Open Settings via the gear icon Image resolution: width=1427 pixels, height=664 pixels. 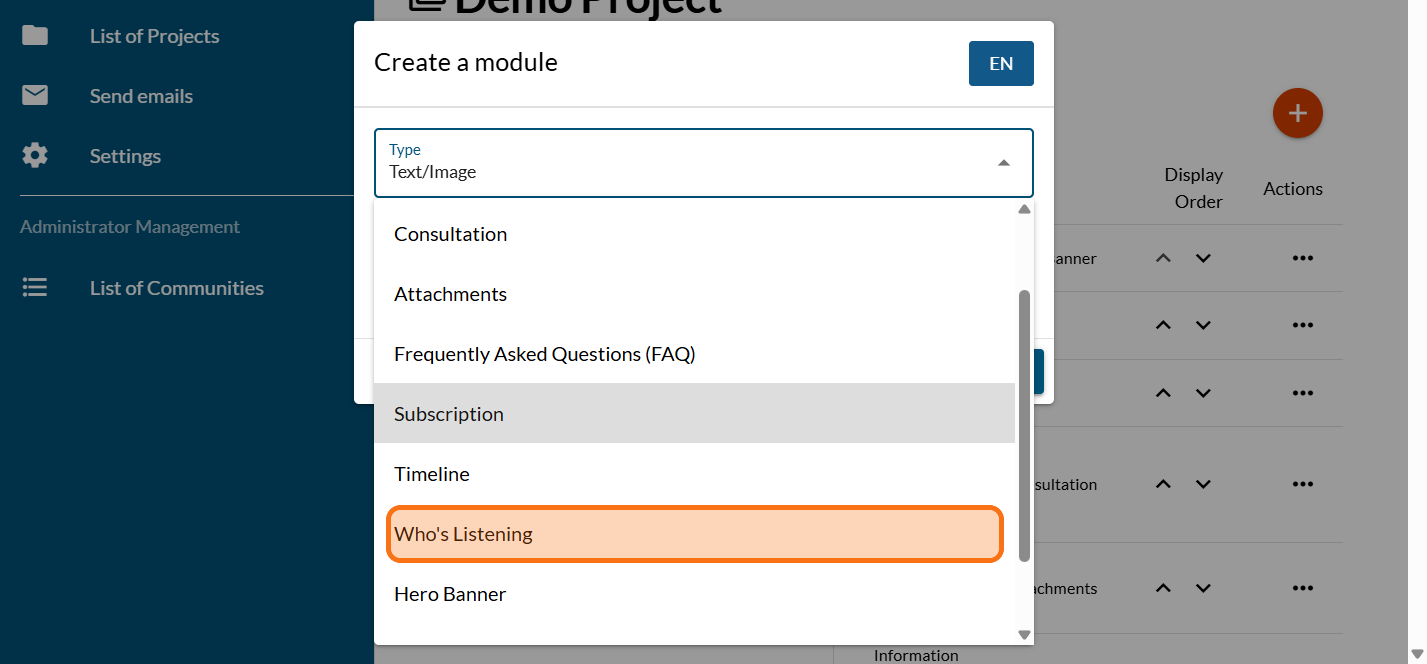[35, 156]
